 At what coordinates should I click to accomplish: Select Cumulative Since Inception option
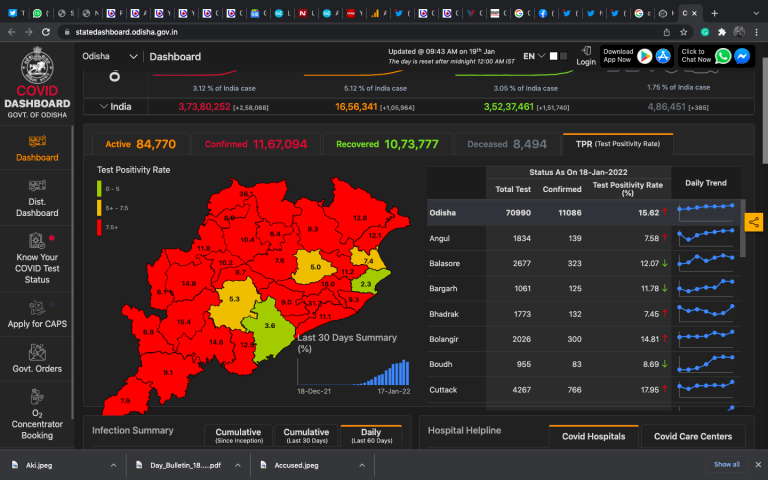coord(238,436)
